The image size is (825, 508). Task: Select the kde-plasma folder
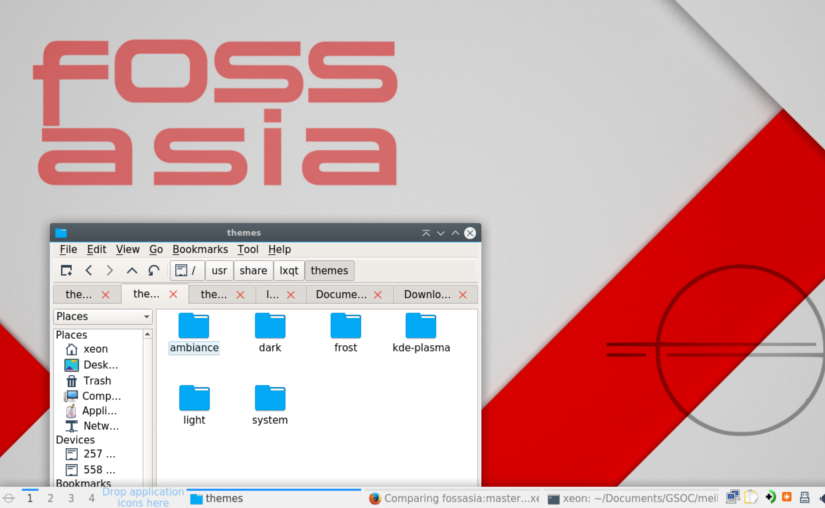coord(421,326)
